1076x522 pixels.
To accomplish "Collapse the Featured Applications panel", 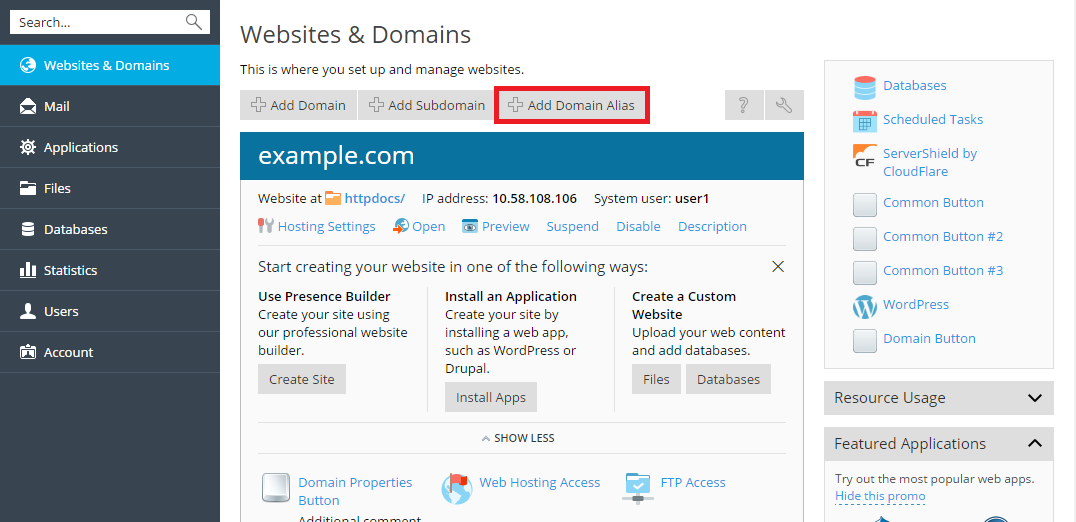I will click(x=1034, y=443).
